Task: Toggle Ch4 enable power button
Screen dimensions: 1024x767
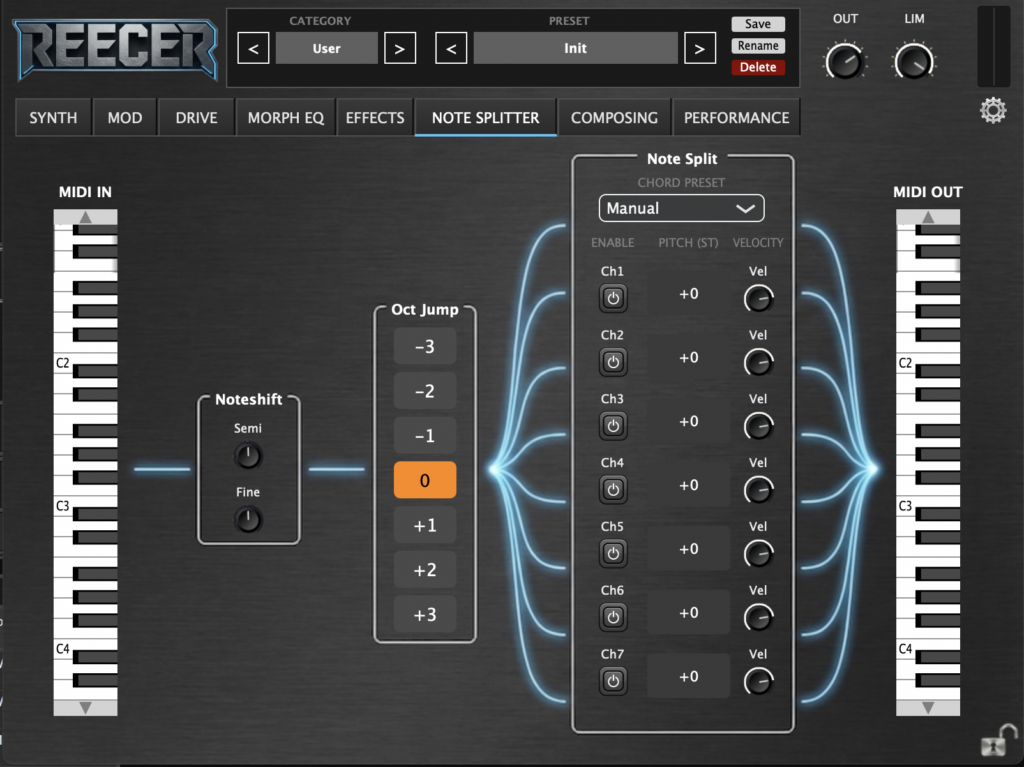Action: tap(613, 490)
